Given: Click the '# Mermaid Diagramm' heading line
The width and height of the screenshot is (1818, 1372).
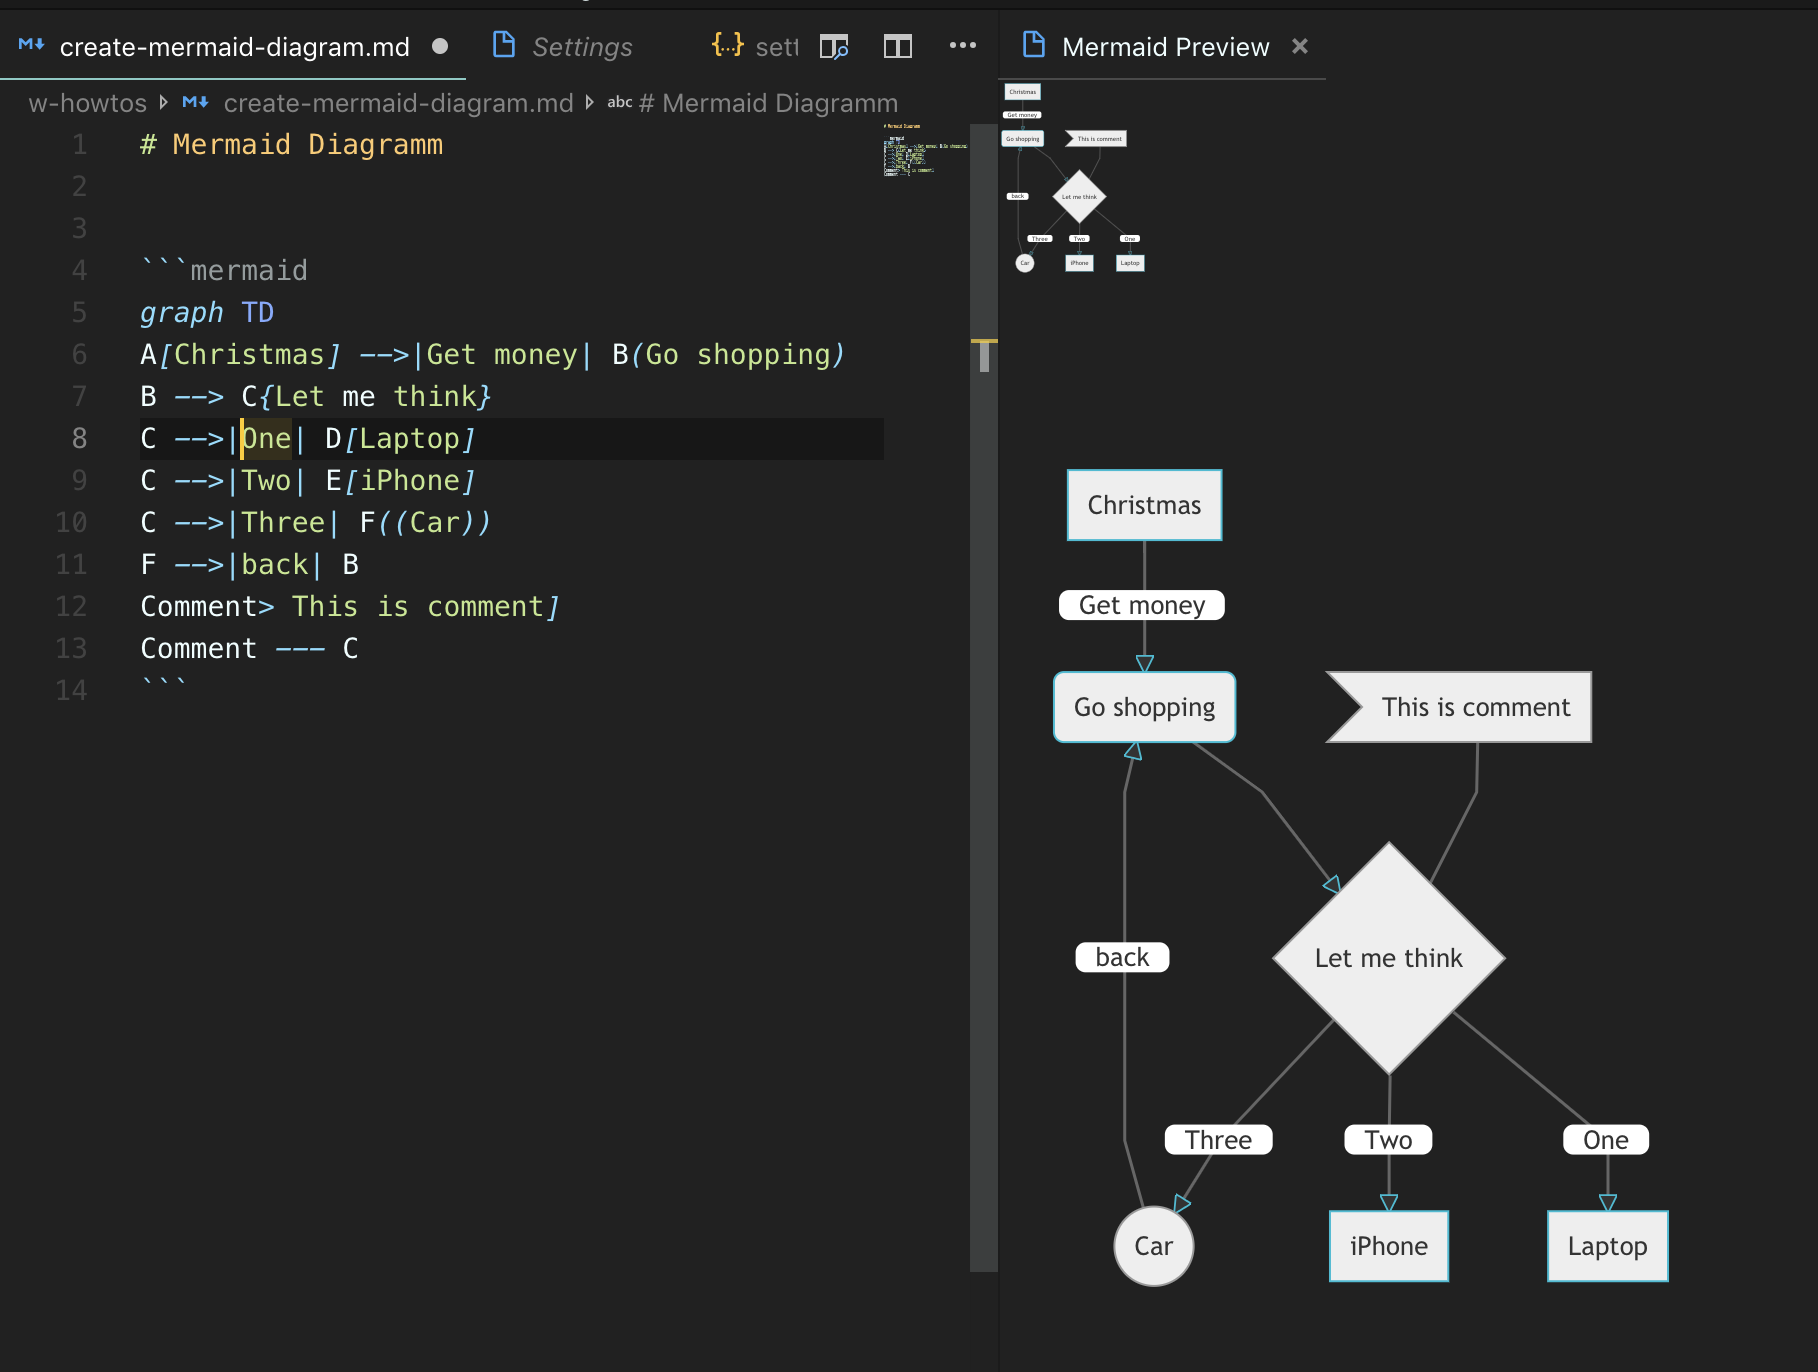Looking at the screenshot, I should coord(291,145).
